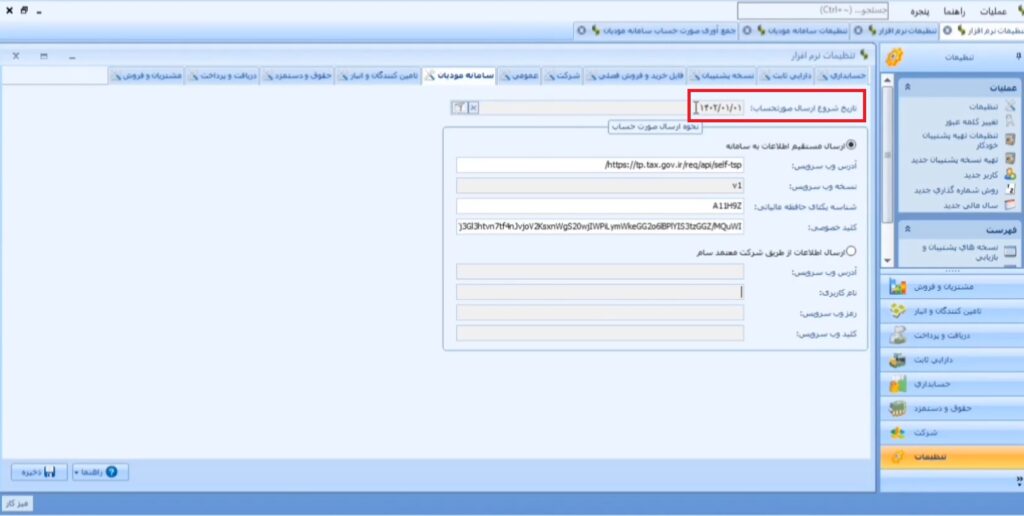This screenshot has width=1024, height=516.
Task: Click the شناسه یکتای حافظه مالیاتی field
Action: 600,206
